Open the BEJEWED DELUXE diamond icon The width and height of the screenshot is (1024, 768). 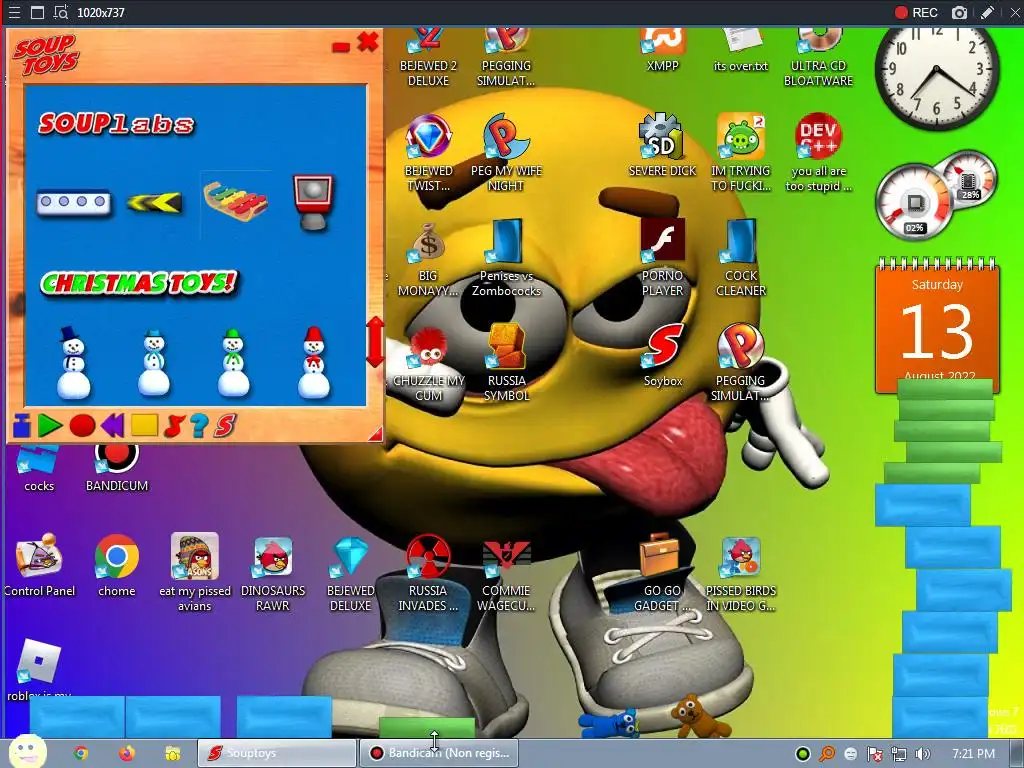pos(351,573)
